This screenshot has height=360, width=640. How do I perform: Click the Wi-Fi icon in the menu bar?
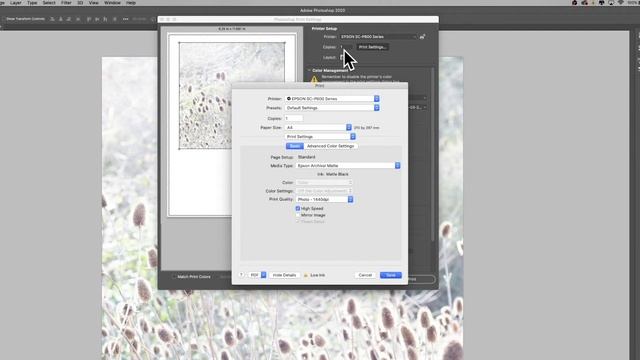621,3
